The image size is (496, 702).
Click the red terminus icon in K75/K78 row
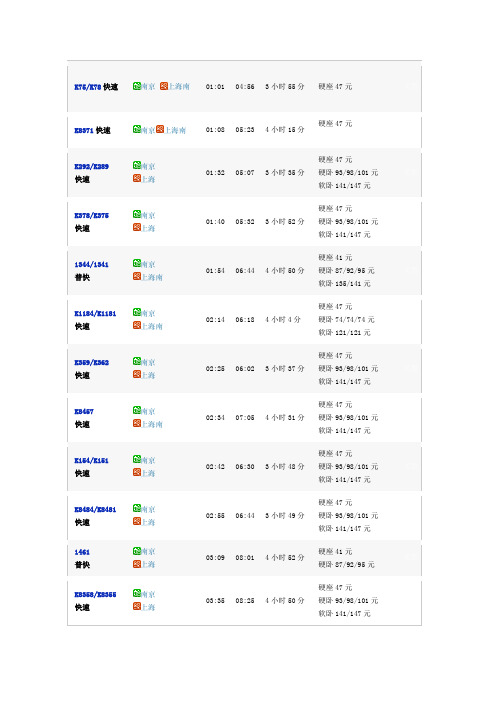click(164, 86)
